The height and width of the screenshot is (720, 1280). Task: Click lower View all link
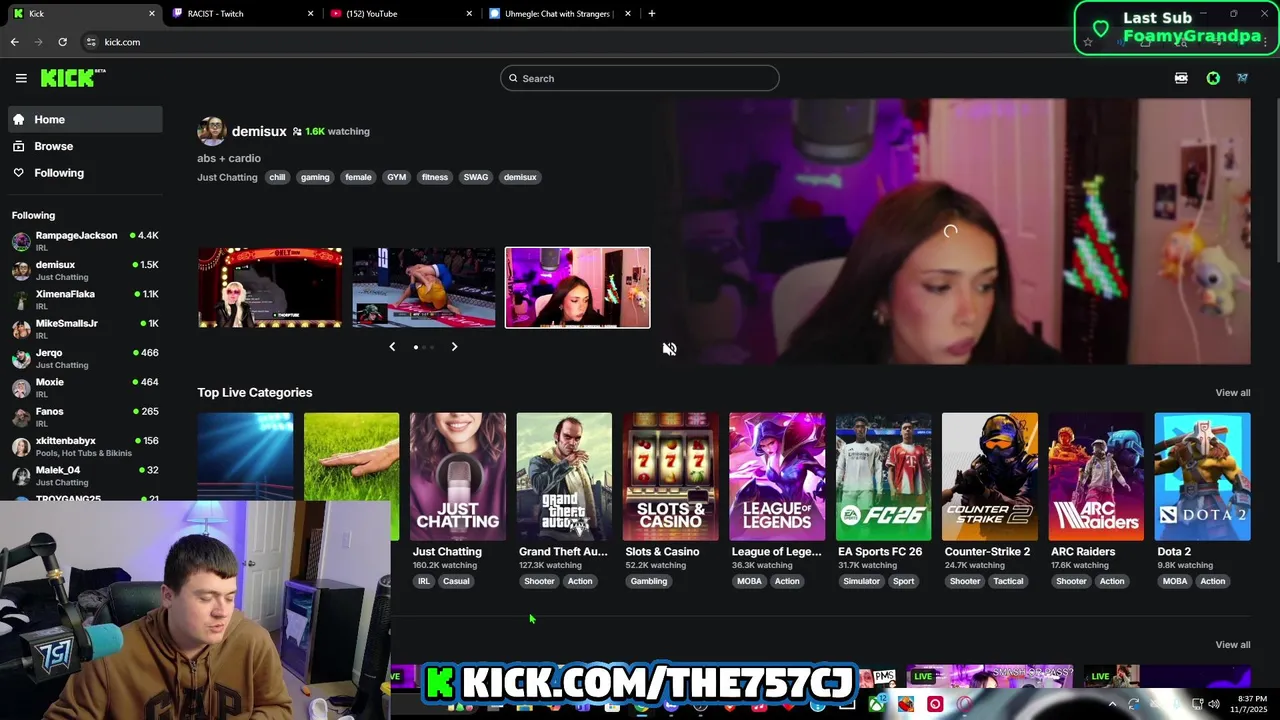click(x=1232, y=645)
